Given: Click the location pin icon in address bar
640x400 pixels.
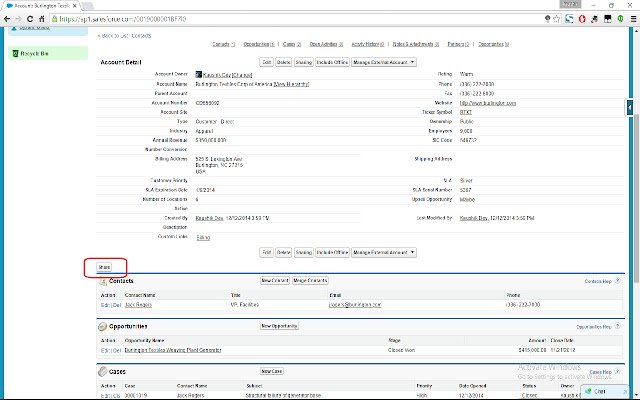Looking at the screenshot, I should [x=548, y=19].
